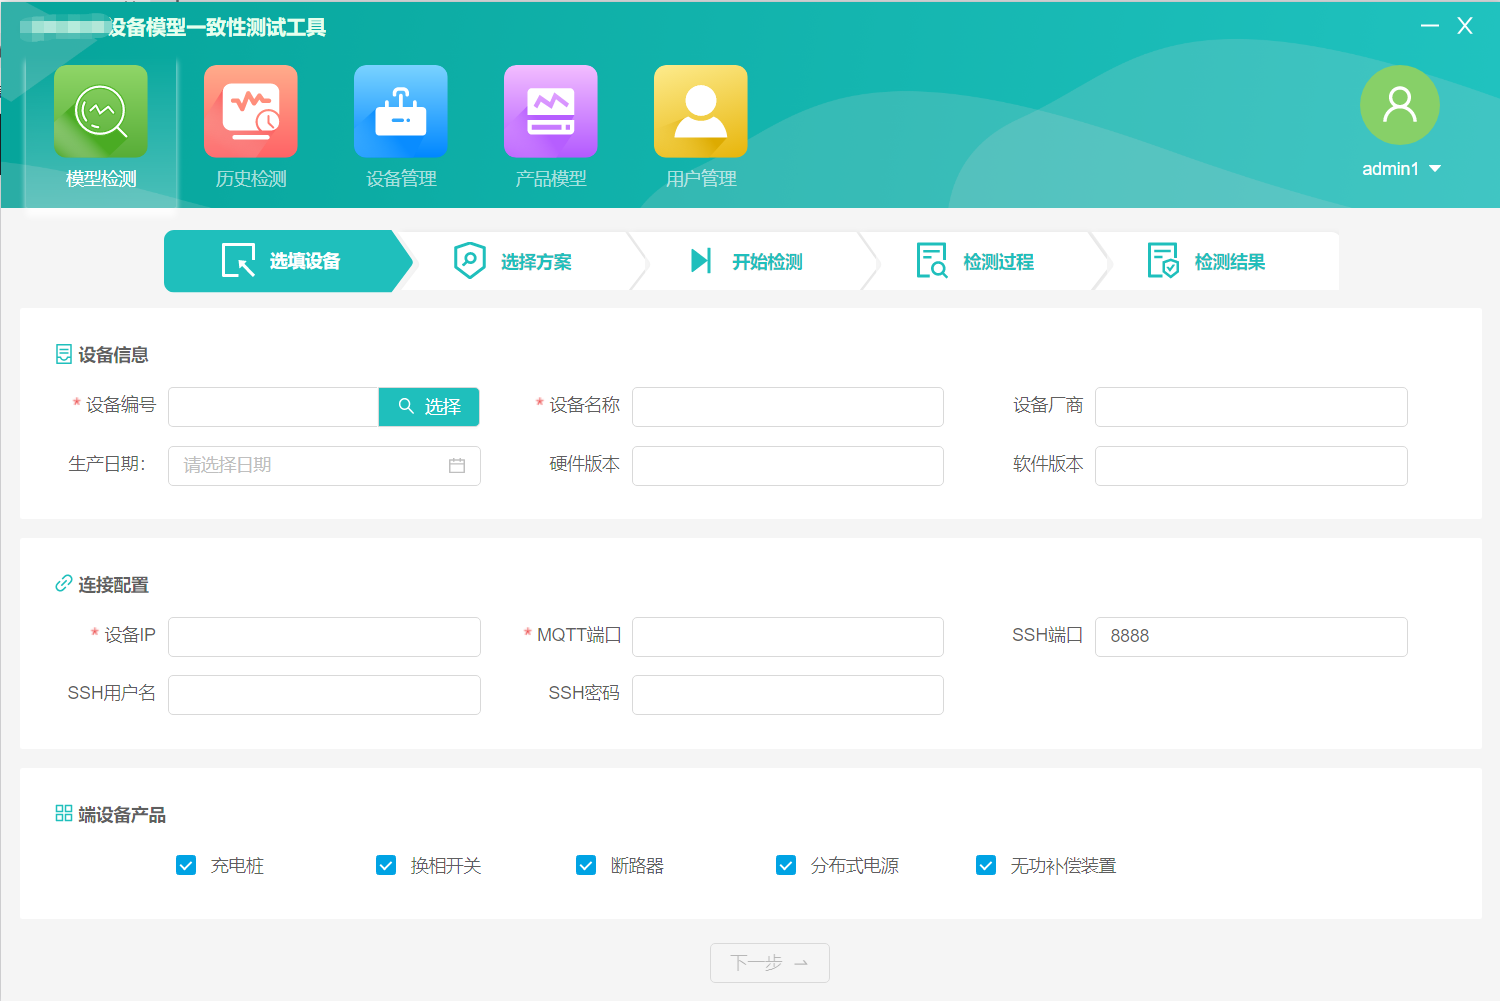Expand the admin1 account dropdown arrow
The width and height of the screenshot is (1500, 1001).
point(1435,169)
